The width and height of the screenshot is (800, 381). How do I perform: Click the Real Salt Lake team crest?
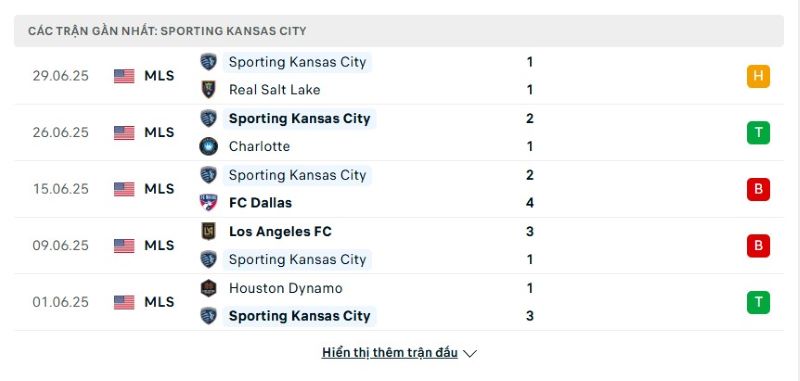click(208, 90)
